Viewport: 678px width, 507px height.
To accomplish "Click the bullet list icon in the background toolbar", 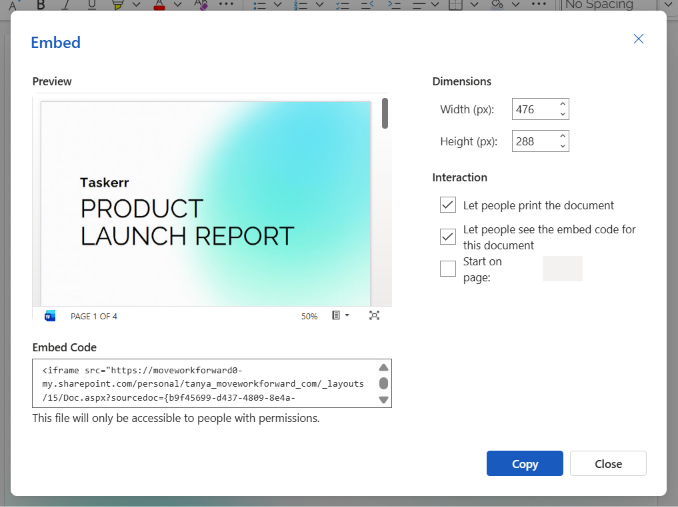I will click(x=259, y=5).
